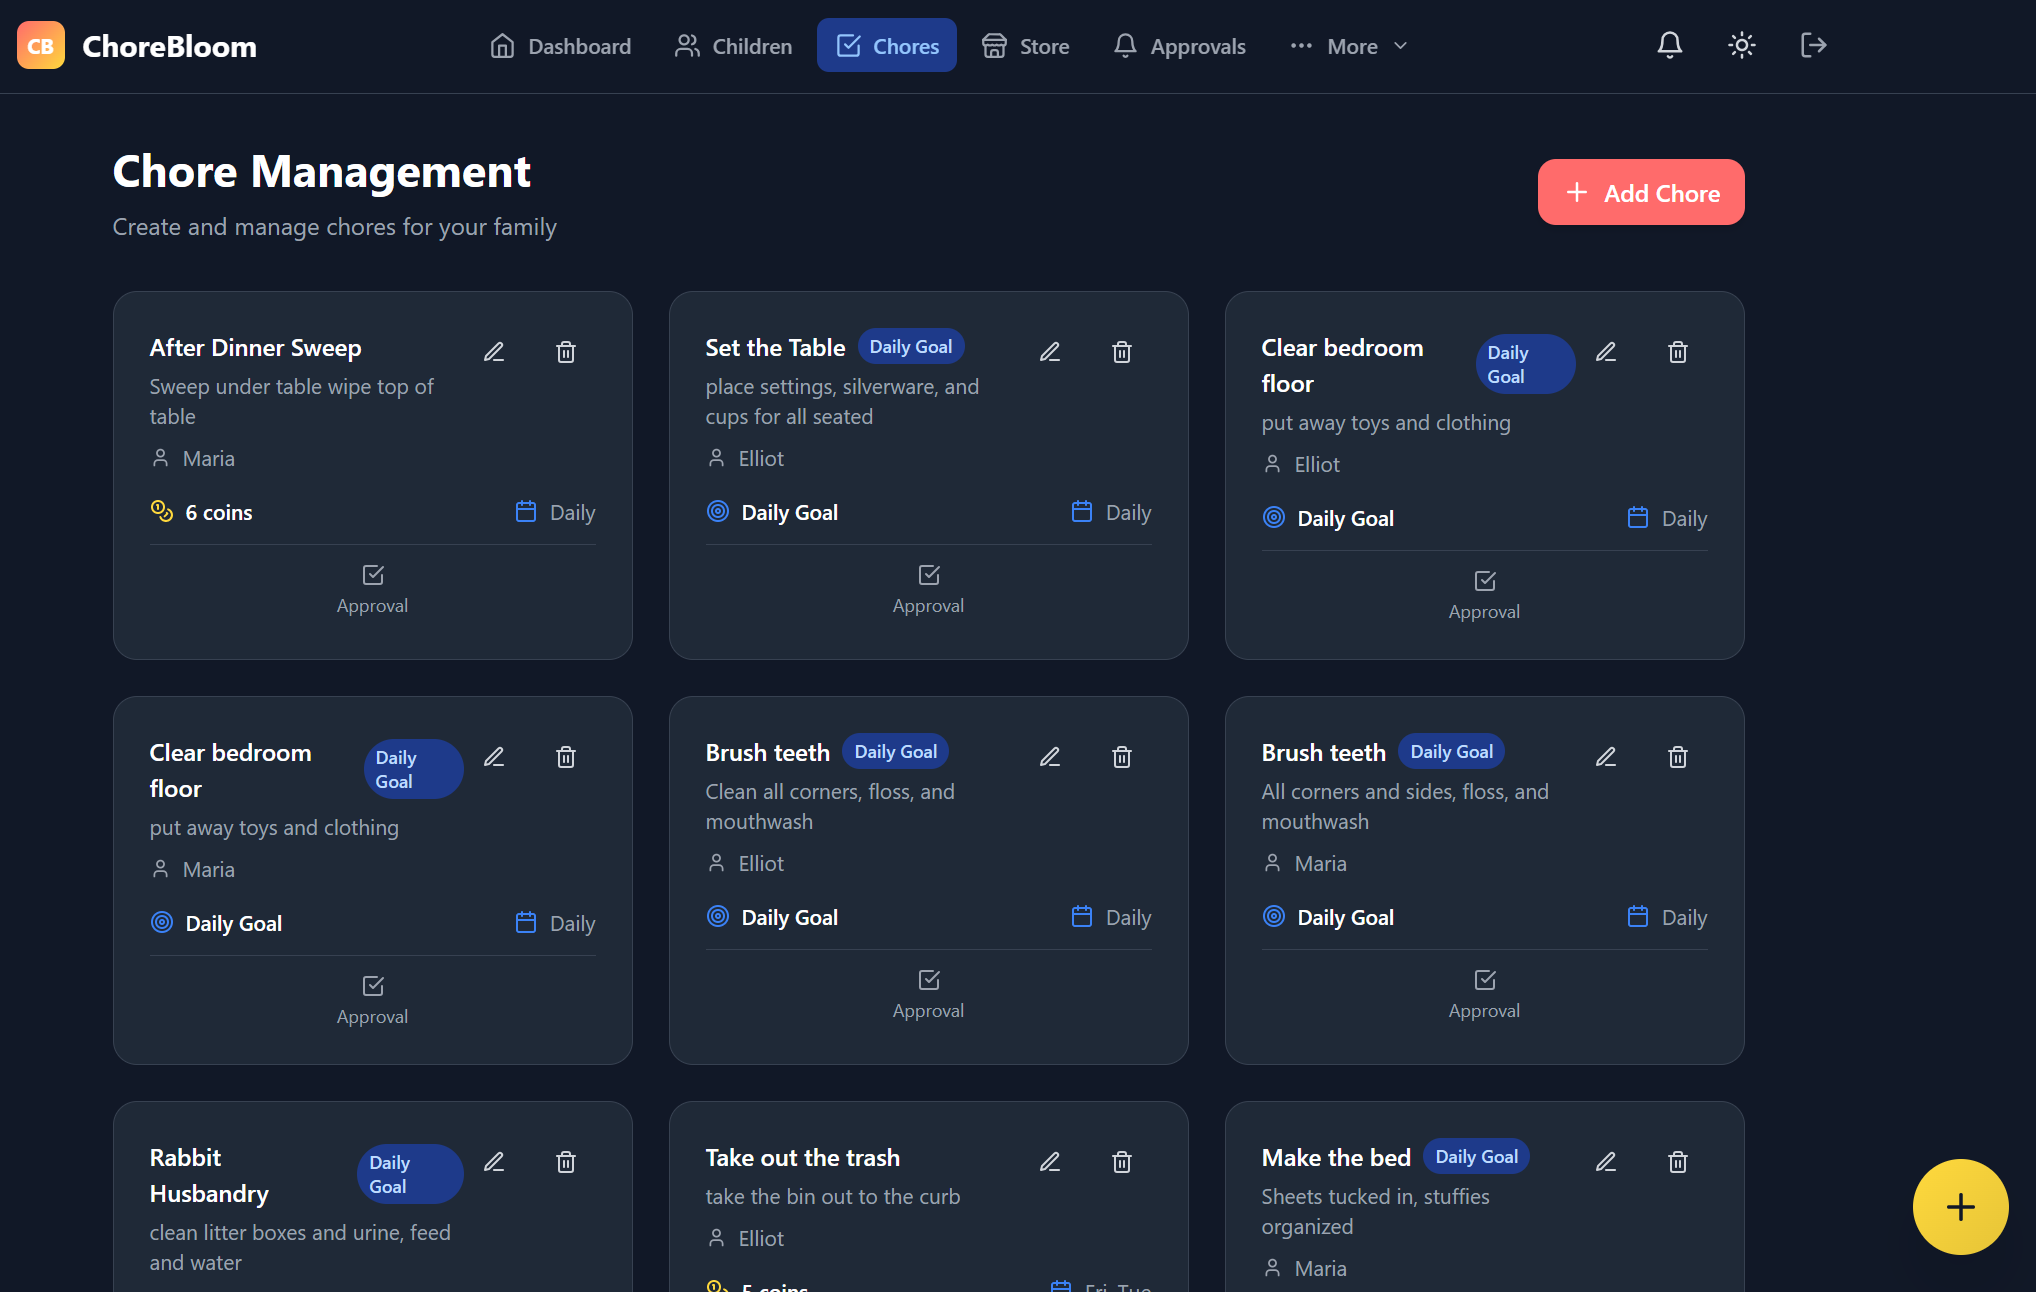Image resolution: width=2036 pixels, height=1292 pixels.
Task: Click the ChoreBloom CB logo
Action: pos(41,46)
